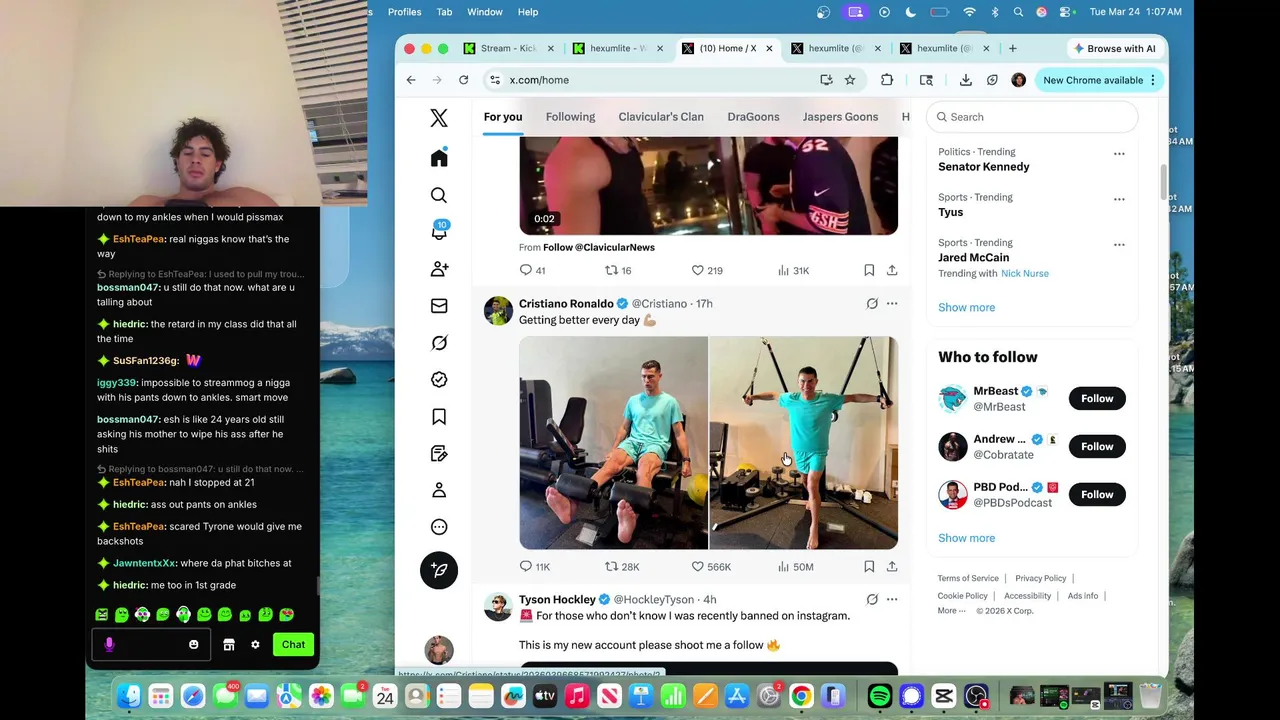
Task: Open Chrome downloads icon
Action: pos(966,80)
